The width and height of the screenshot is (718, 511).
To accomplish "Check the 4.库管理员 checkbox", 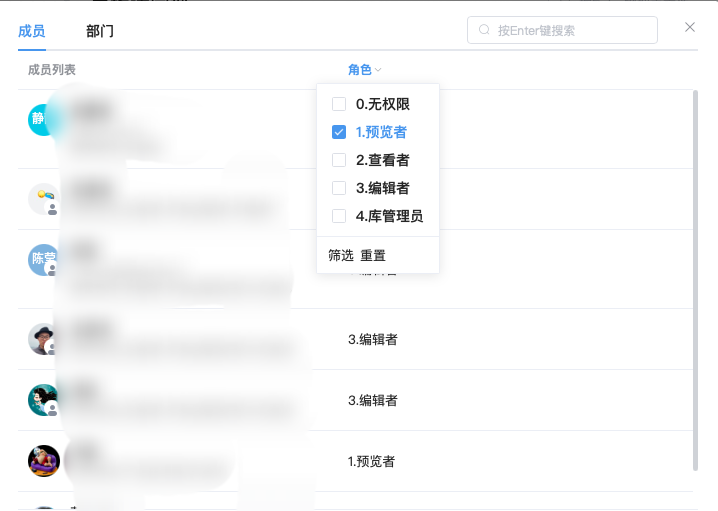I will pyautogui.click(x=339, y=216).
